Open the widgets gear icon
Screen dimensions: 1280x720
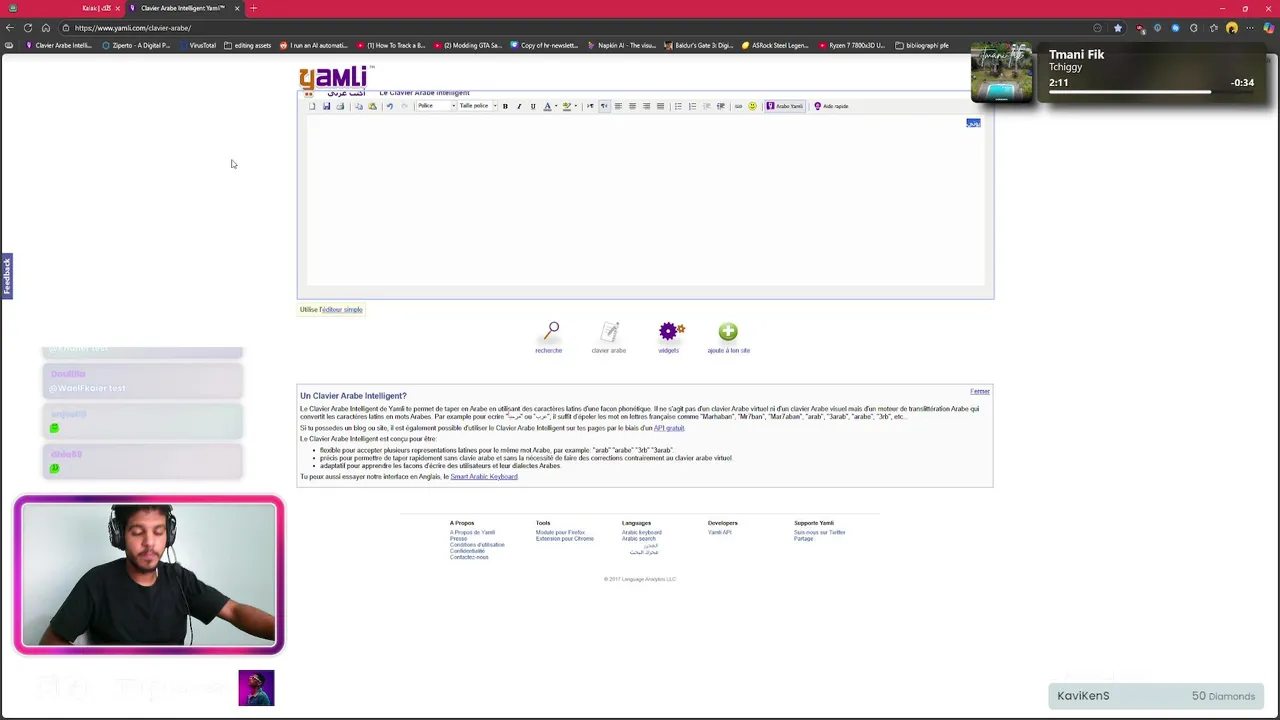pyautogui.click(x=671, y=331)
